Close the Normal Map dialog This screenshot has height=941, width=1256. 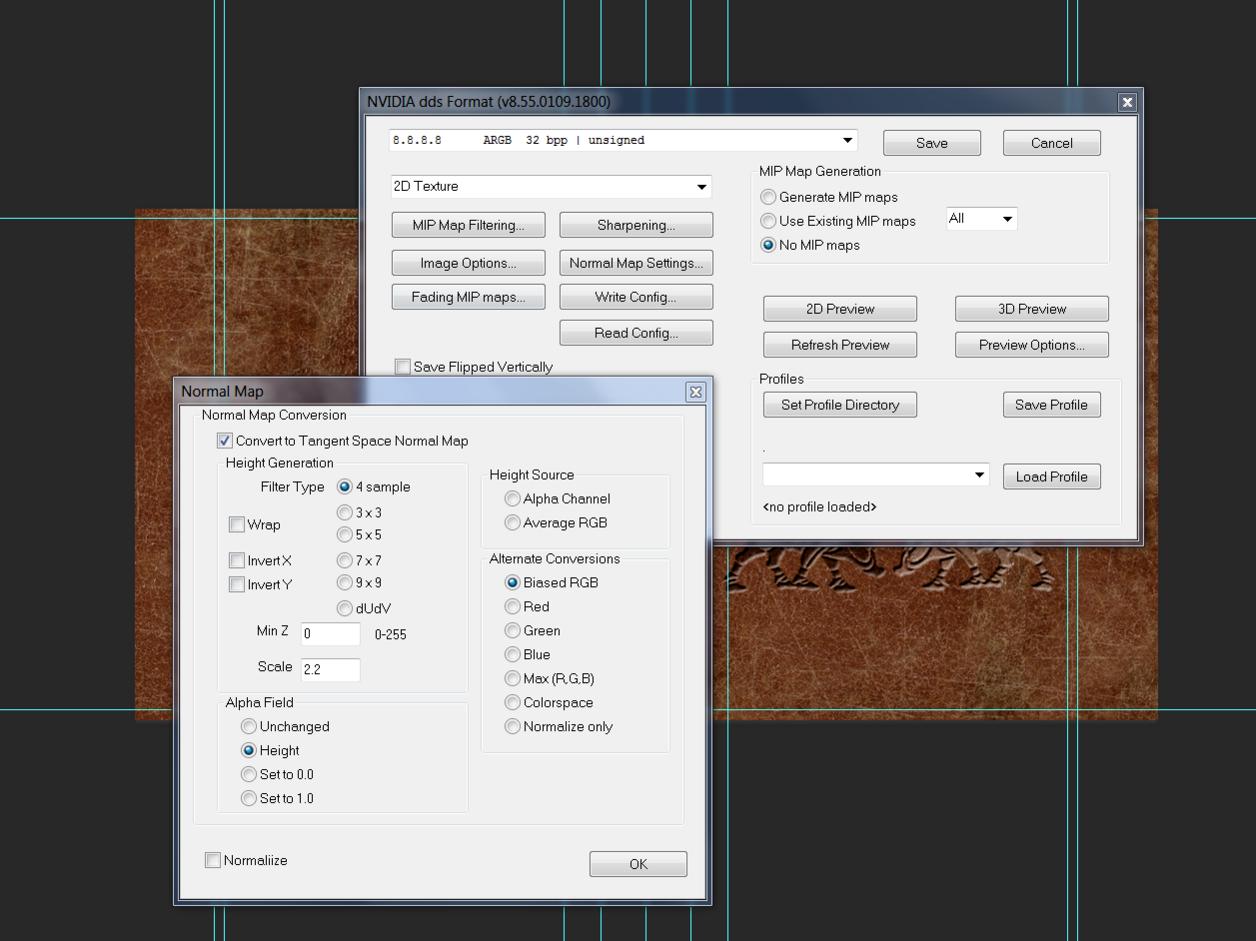click(696, 392)
